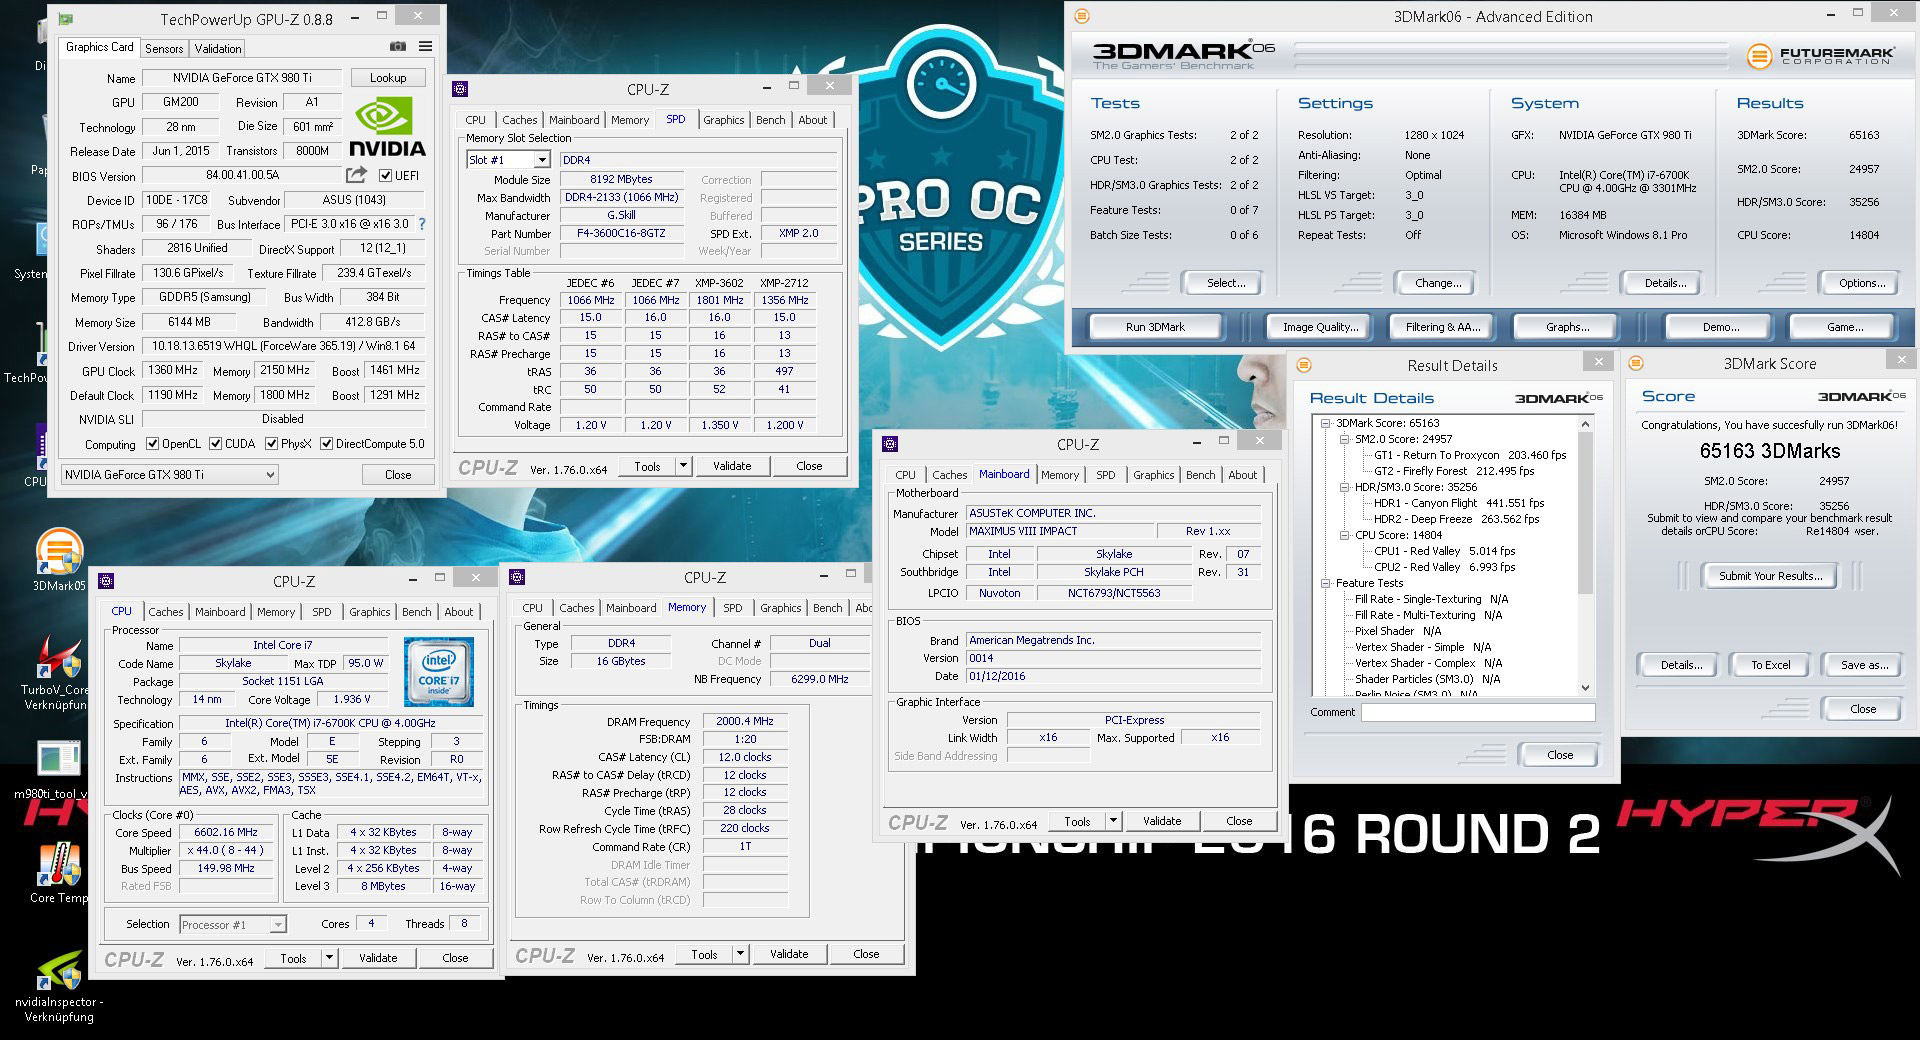Switch to the Sensors tab in GPU-Z
Image resolution: width=1920 pixels, height=1040 pixels.
(x=164, y=48)
